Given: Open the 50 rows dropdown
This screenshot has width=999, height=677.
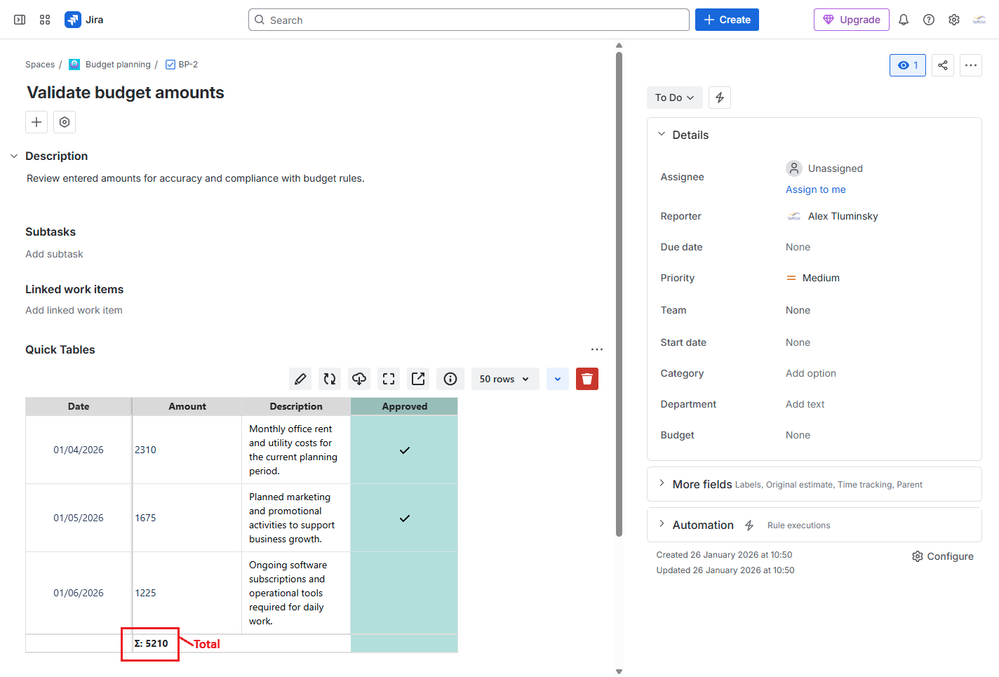Looking at the screenshot, I should click(504, 379).
